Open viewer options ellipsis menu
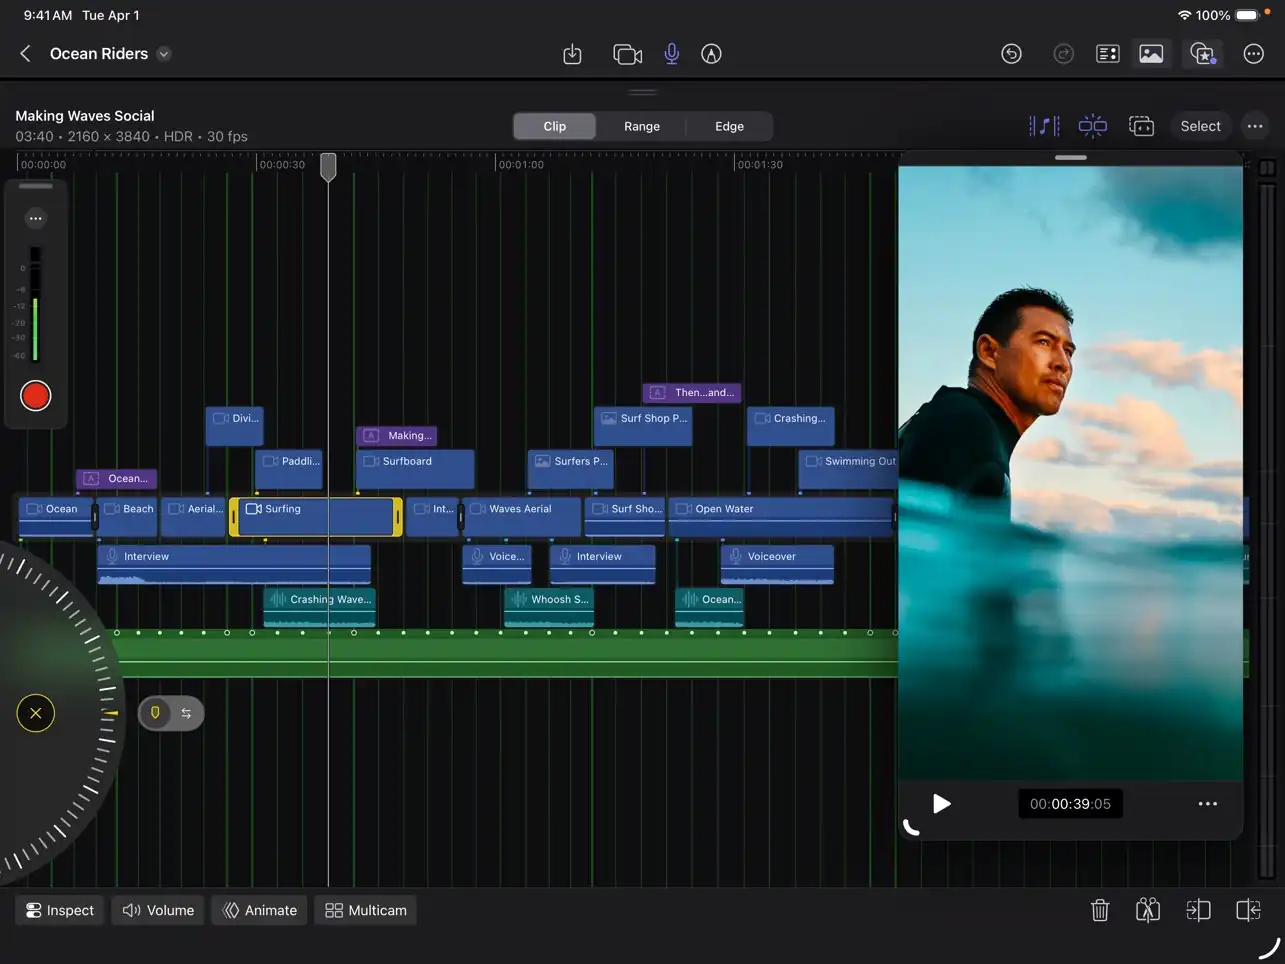Image resolution: width=1285 pixels, height=964 pixels. point(1207,804)
